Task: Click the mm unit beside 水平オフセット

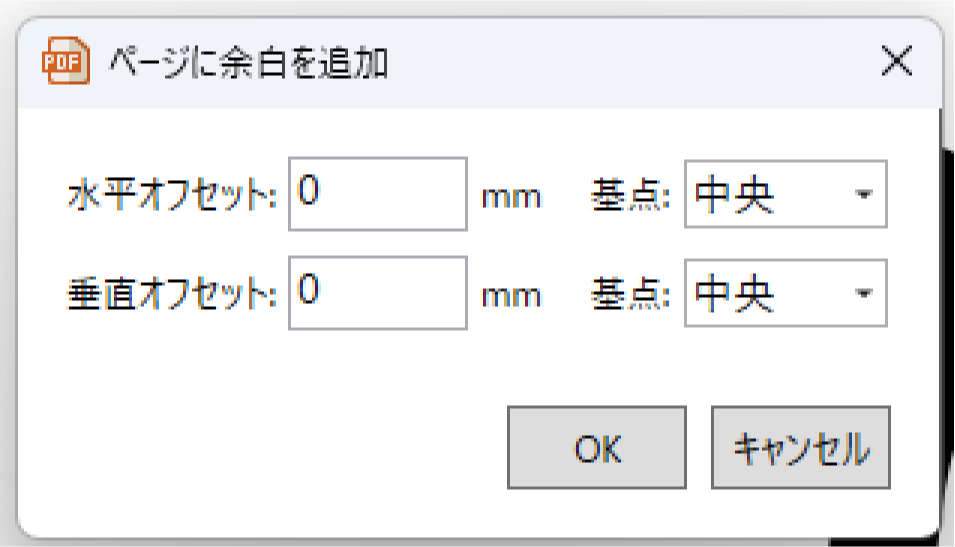Action: [x=511, y=197]
